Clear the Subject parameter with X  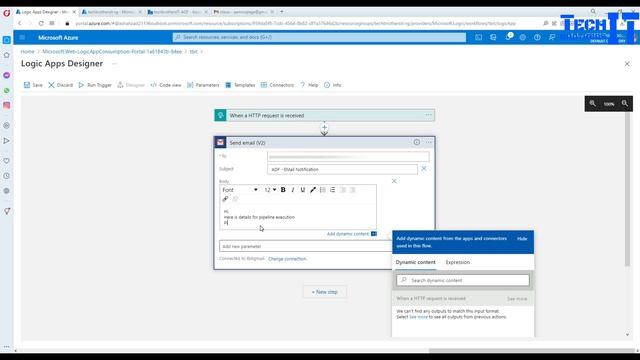pyautogui.click(x=424, y=169)
